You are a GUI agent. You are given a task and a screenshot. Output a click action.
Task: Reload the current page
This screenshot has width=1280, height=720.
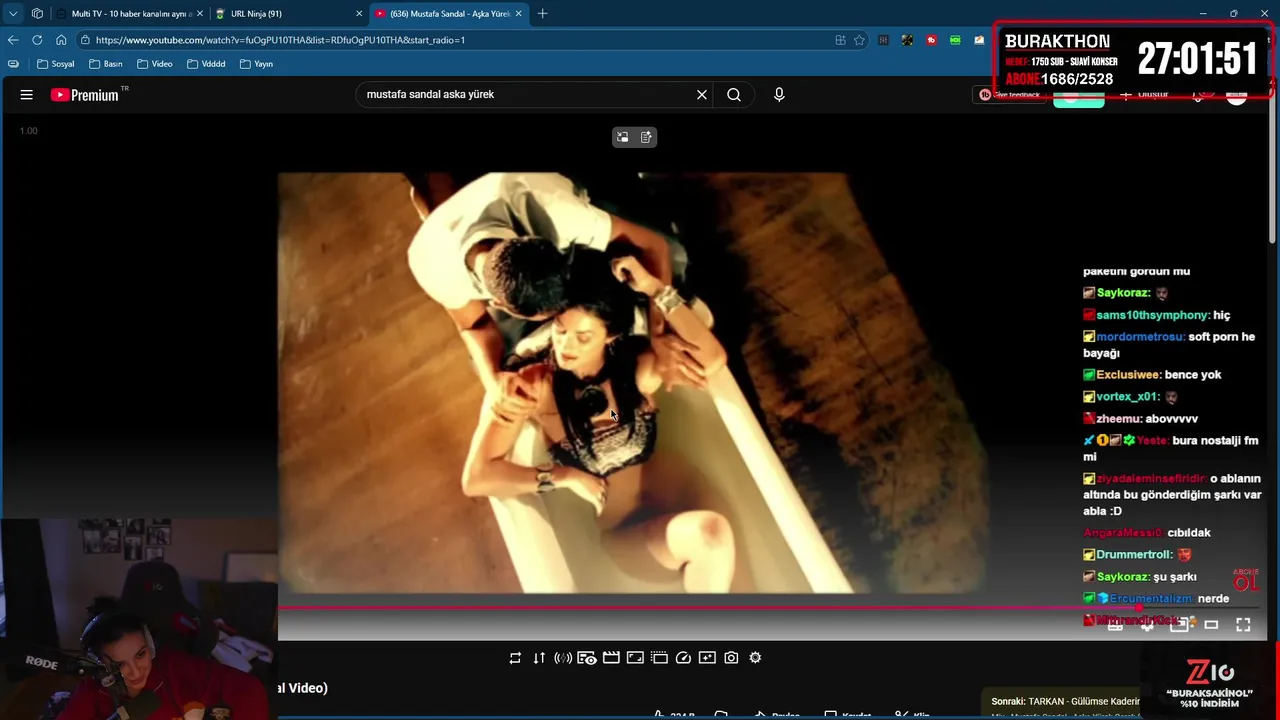point(37,40)
